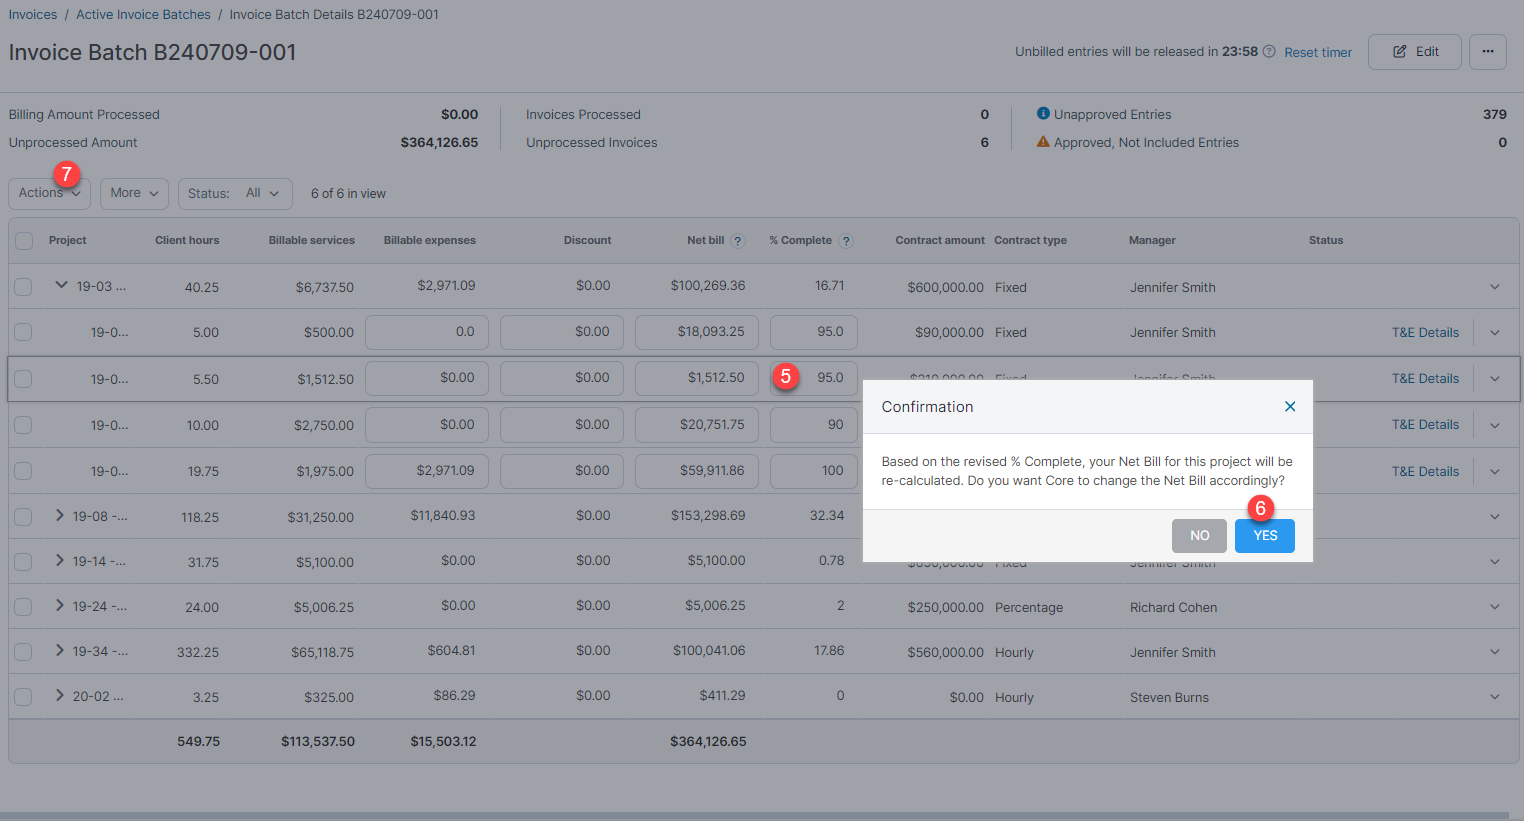The height and width of the screenshot is (821, 1524).
Task: Click the Edit button
Action: (x=1415, y=52)
